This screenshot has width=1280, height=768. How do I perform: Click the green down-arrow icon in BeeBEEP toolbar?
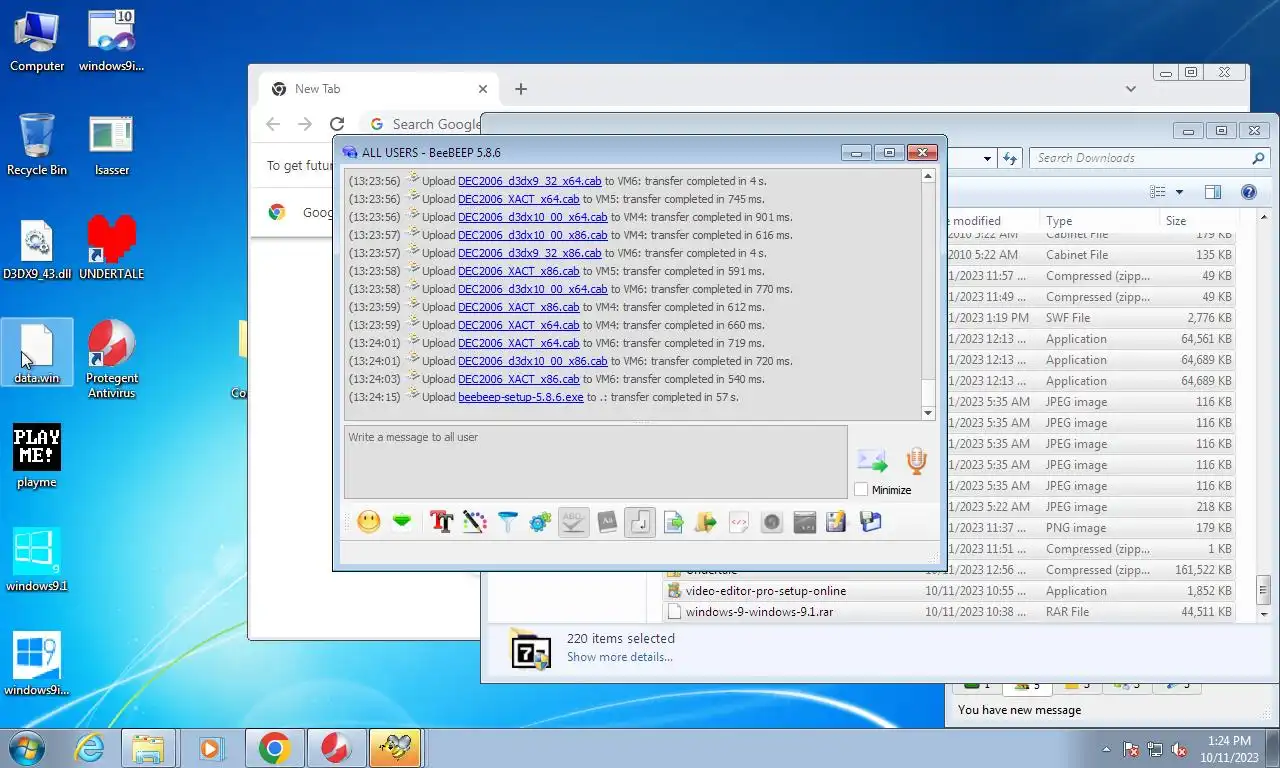tap(402, 521)
